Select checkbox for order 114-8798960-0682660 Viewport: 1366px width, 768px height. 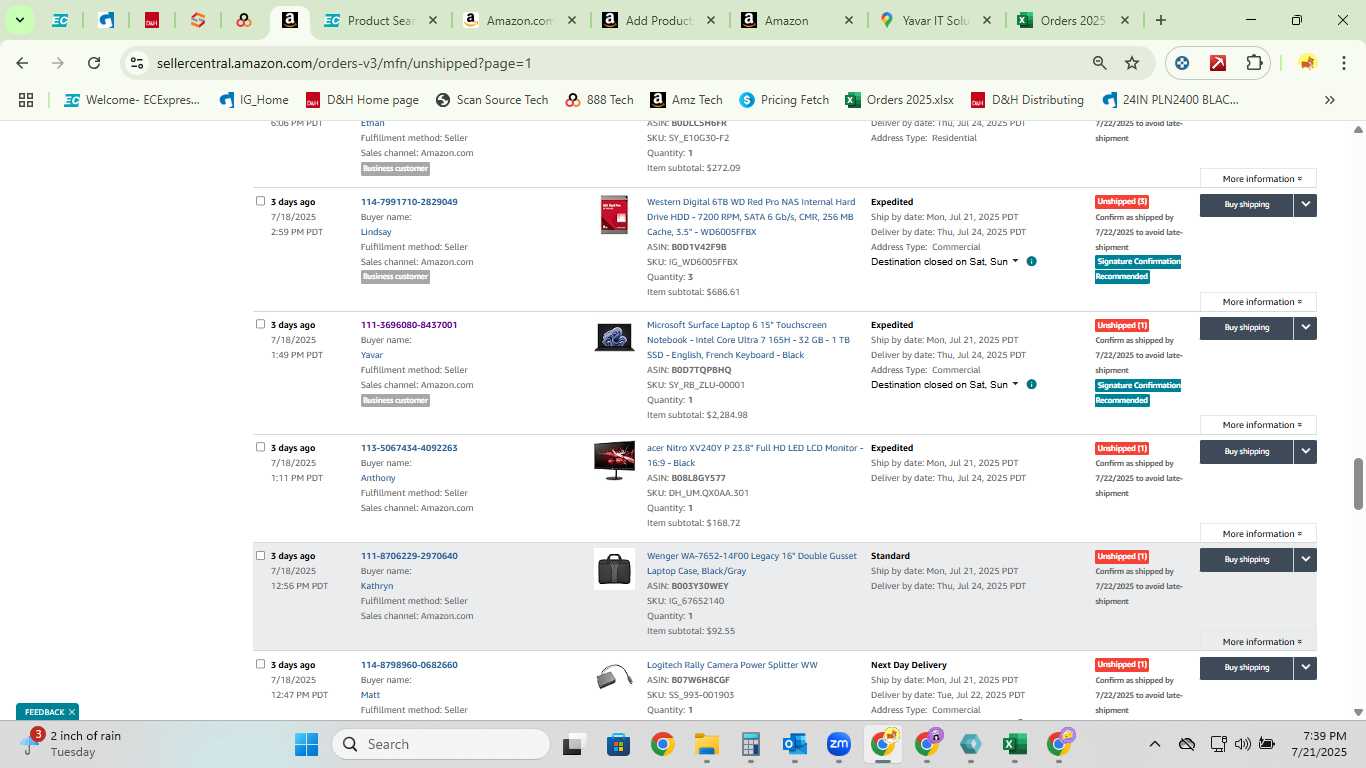click(260, 664)
